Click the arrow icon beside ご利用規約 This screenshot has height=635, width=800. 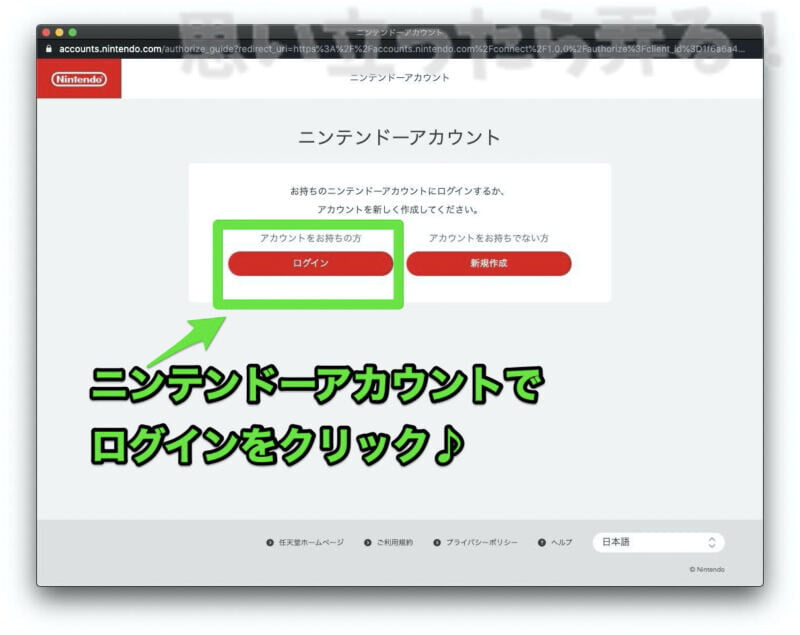(367, 543)
